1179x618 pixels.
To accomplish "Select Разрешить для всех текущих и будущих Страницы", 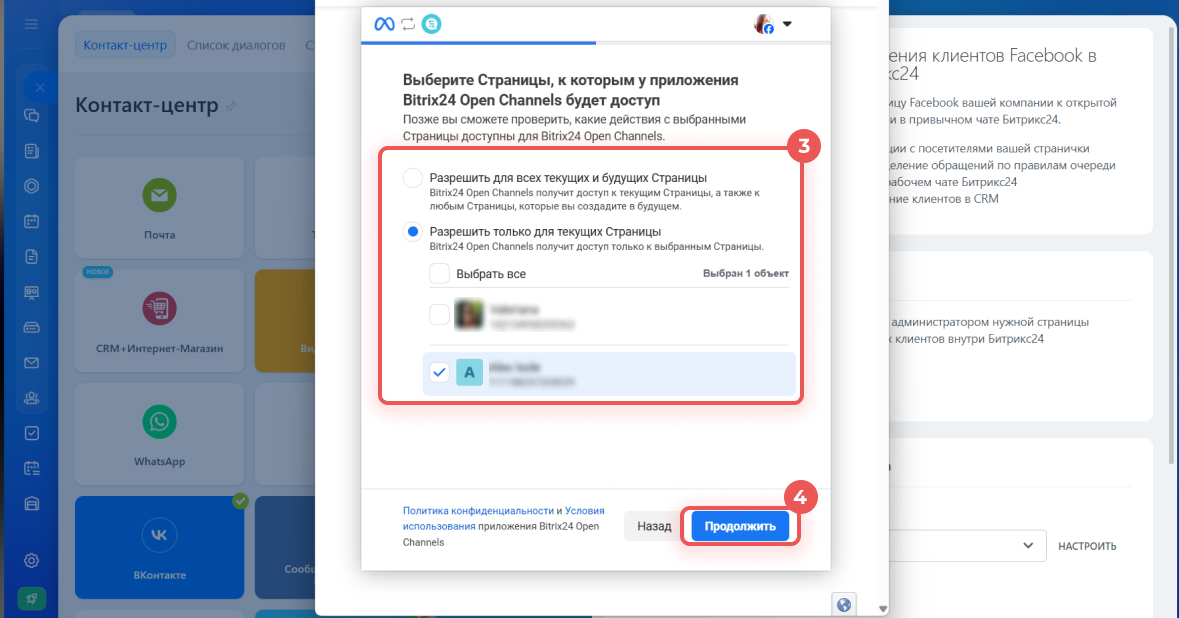I will click(413, 178).
